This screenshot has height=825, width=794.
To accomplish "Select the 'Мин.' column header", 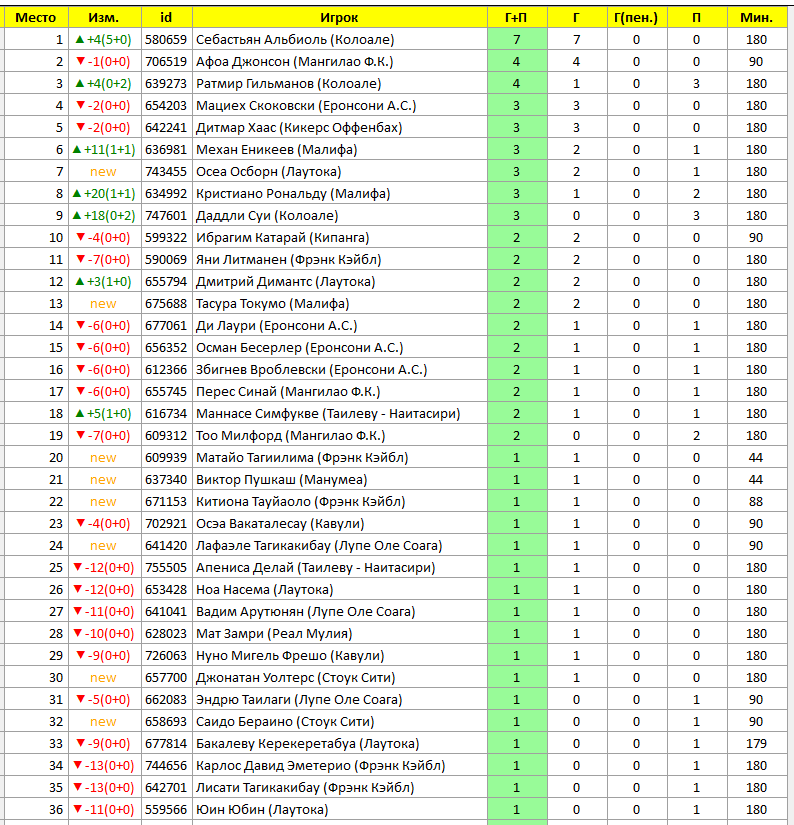I will point(757,17).
